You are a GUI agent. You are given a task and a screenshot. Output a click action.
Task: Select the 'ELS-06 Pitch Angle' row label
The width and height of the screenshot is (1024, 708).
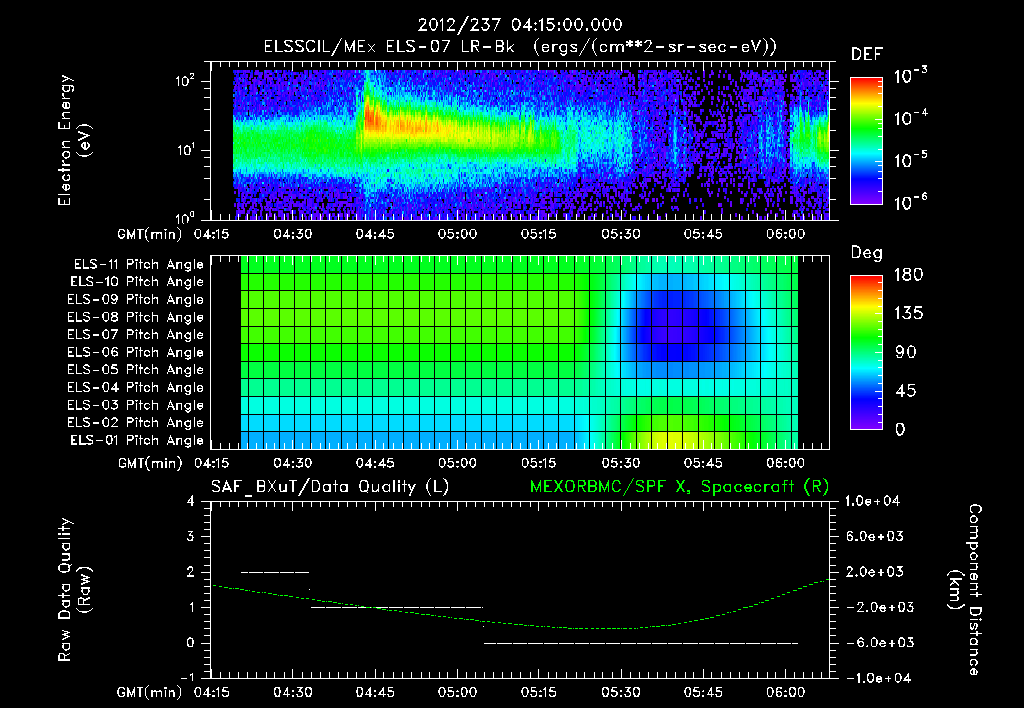pos(136,352)
